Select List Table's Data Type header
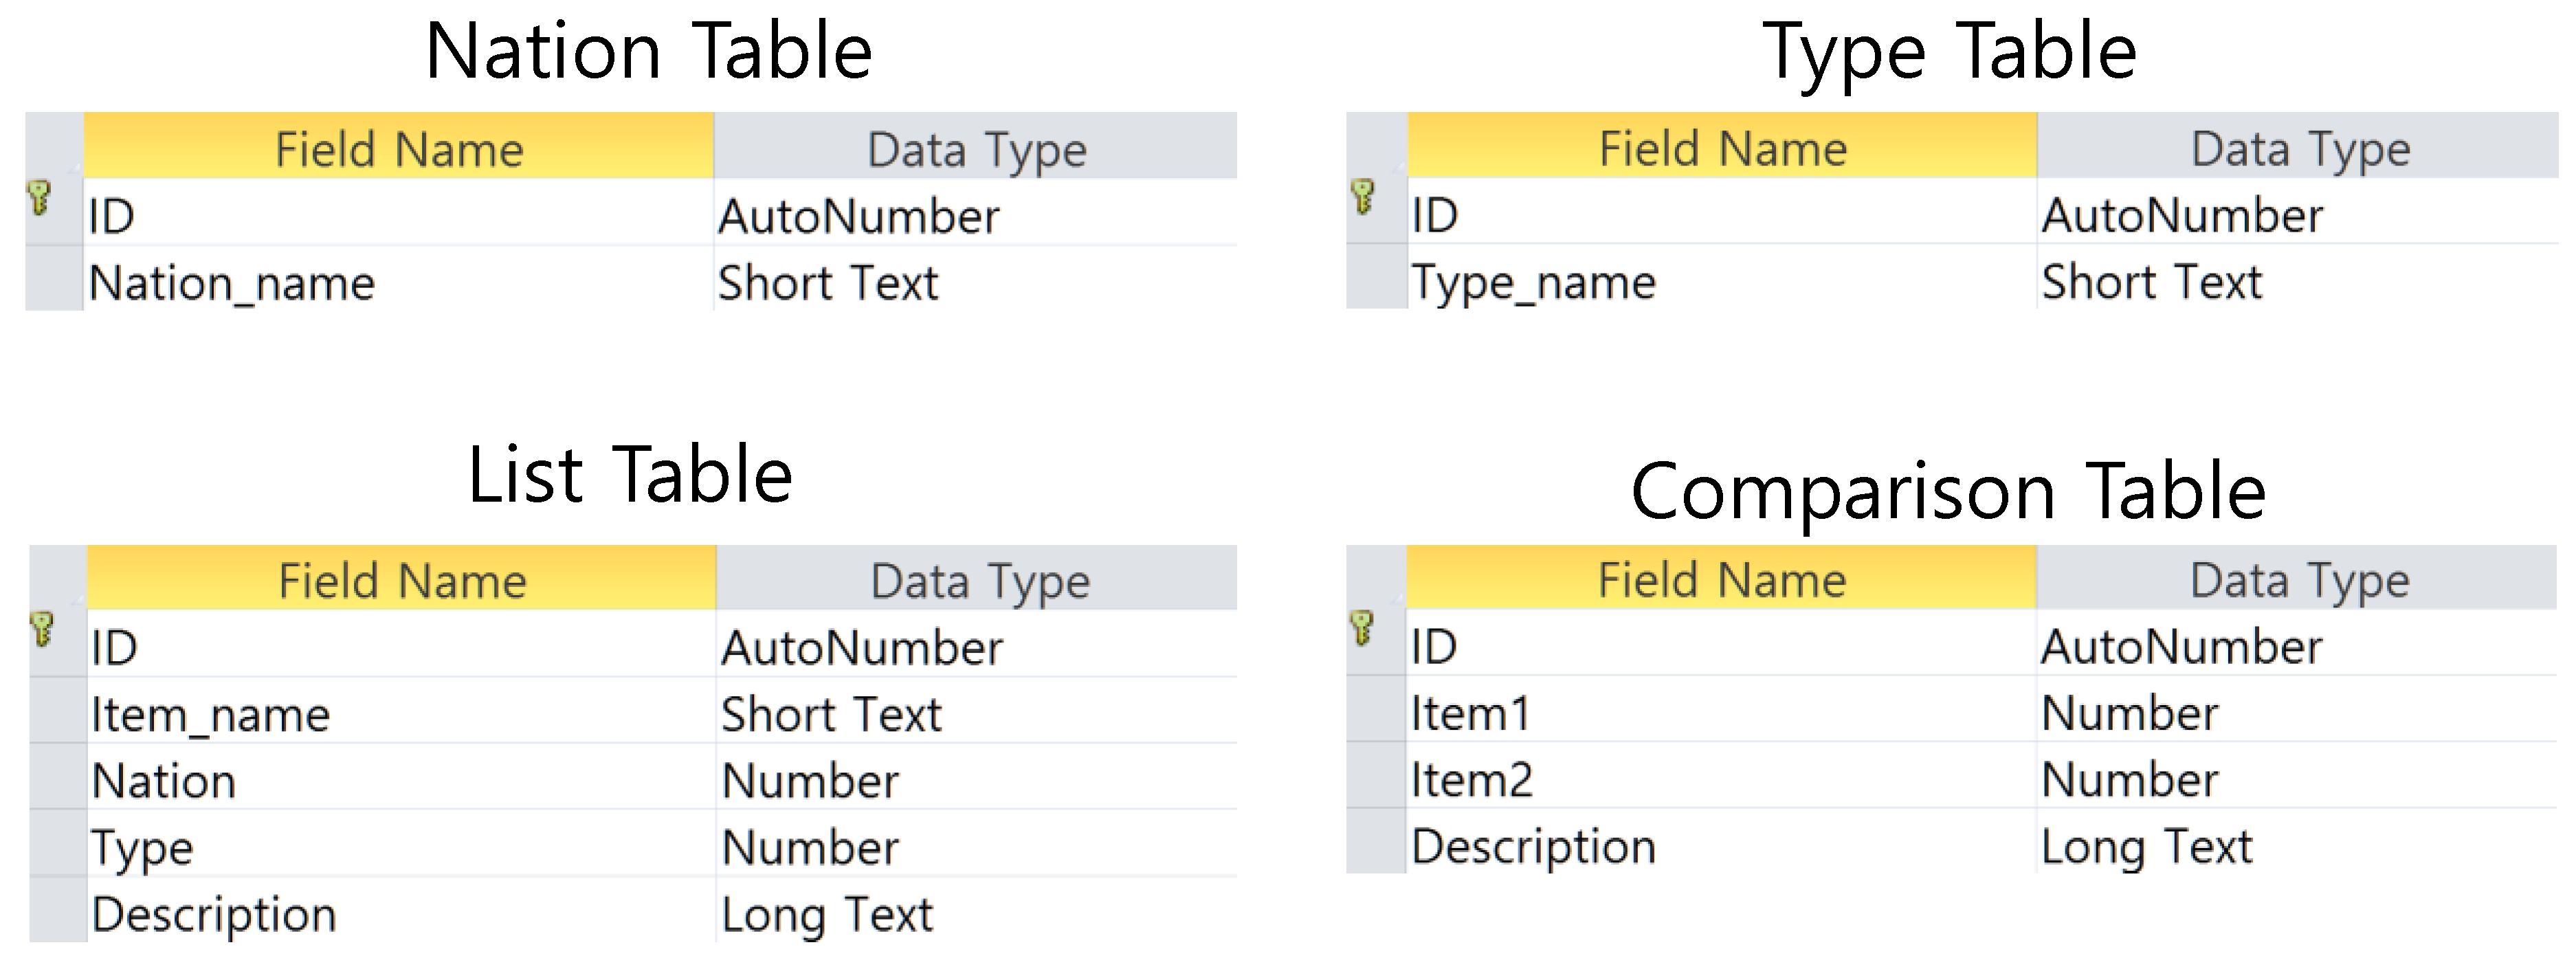 pyautogui.click(x=978, y=578)
